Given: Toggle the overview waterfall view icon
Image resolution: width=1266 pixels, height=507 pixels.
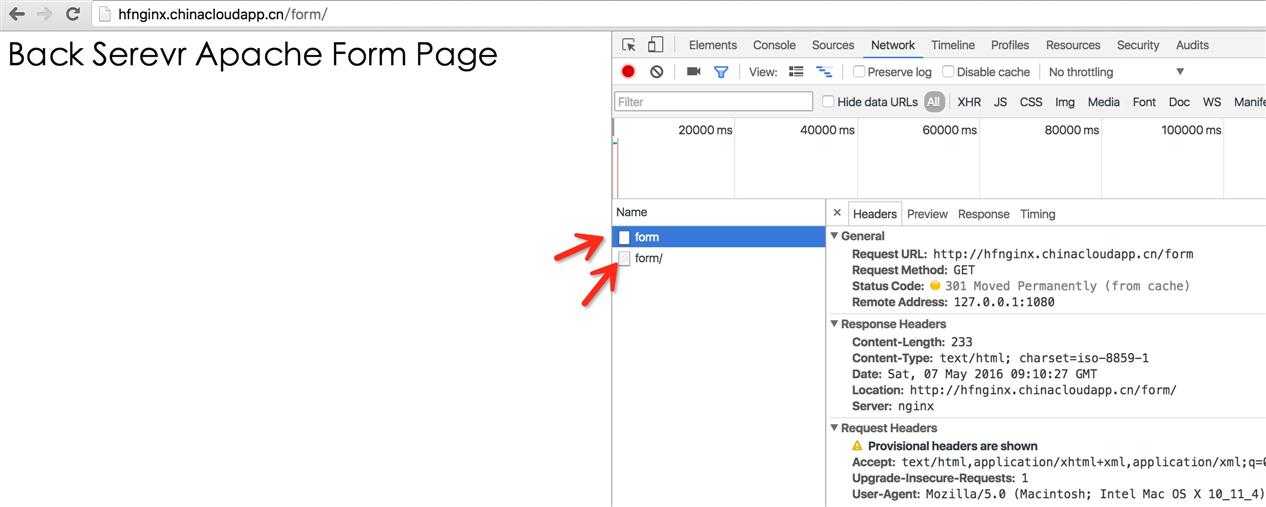Looking at the screenshot, I should point(824,72).
